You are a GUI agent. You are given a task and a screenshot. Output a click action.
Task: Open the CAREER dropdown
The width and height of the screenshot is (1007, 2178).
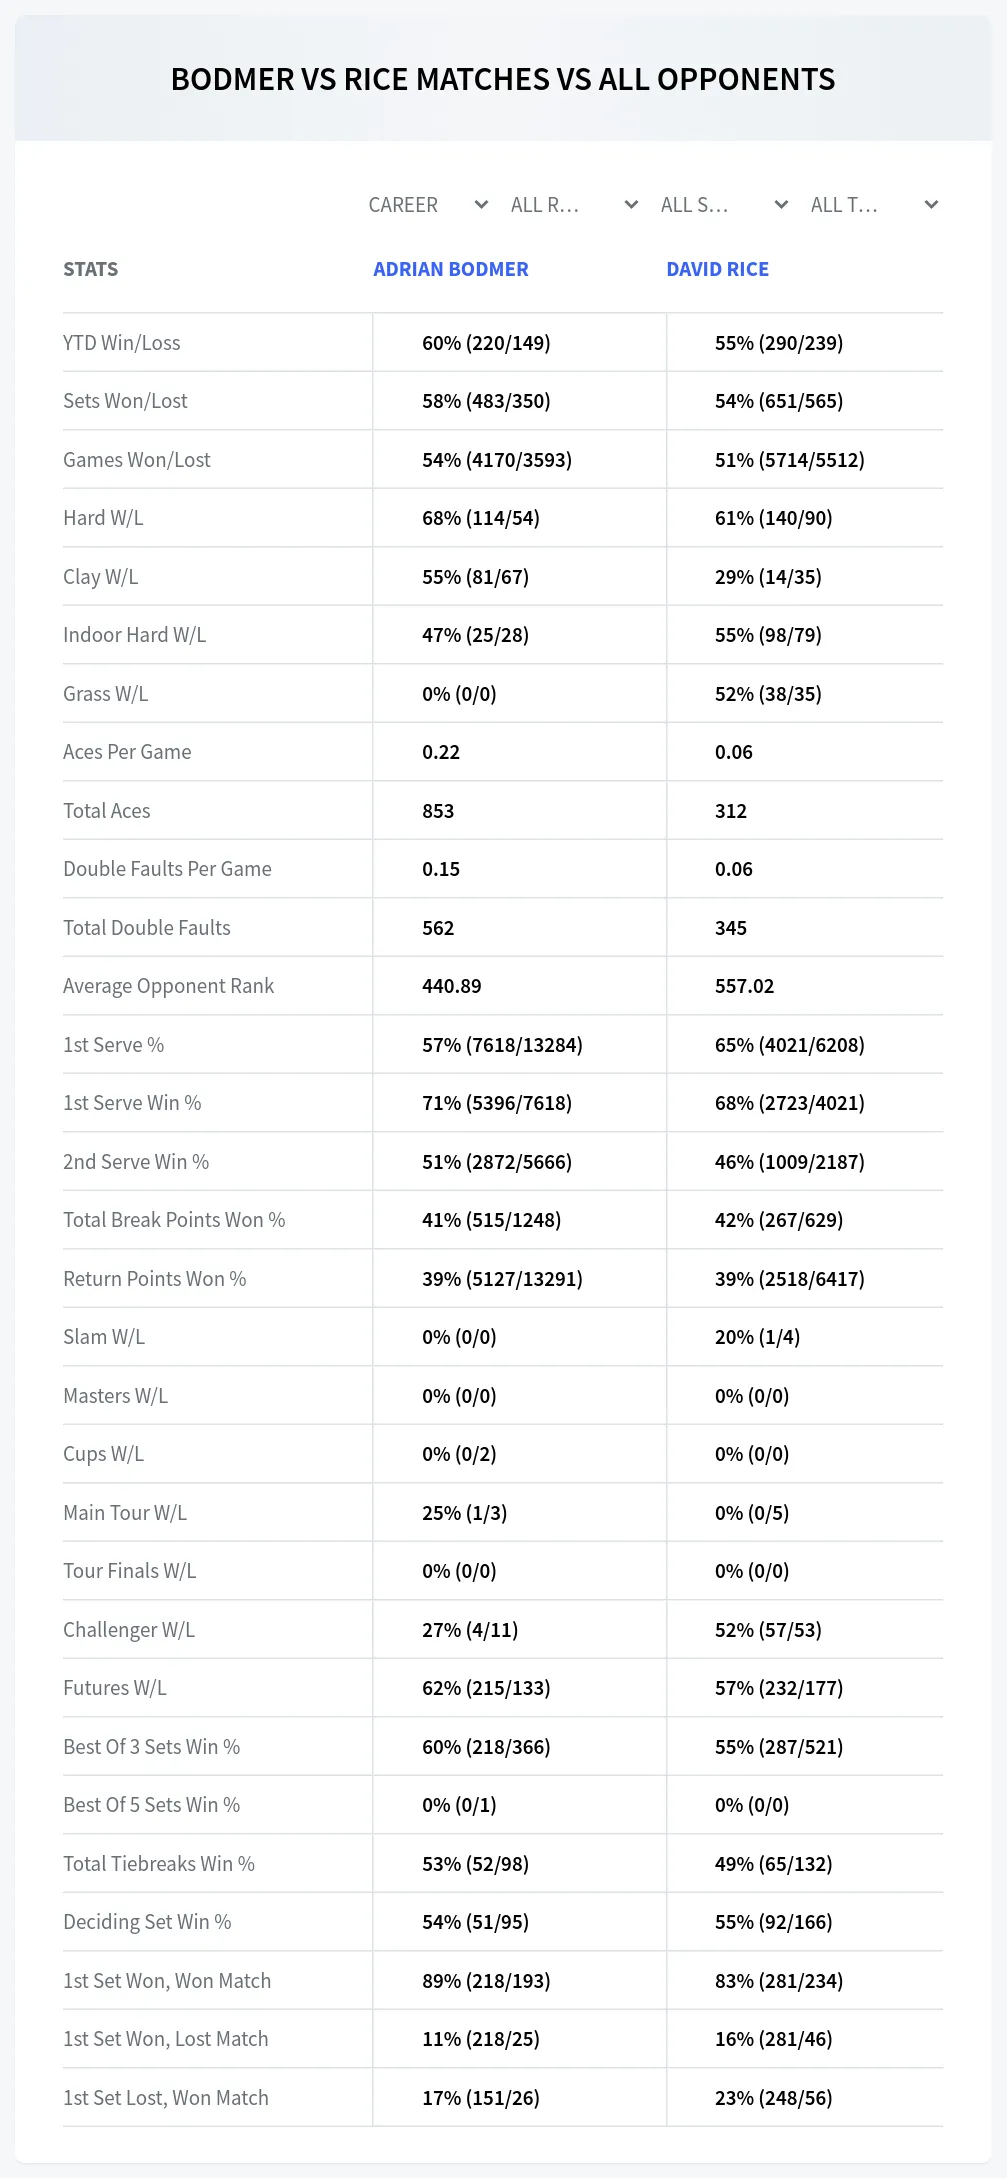point(427,205)
